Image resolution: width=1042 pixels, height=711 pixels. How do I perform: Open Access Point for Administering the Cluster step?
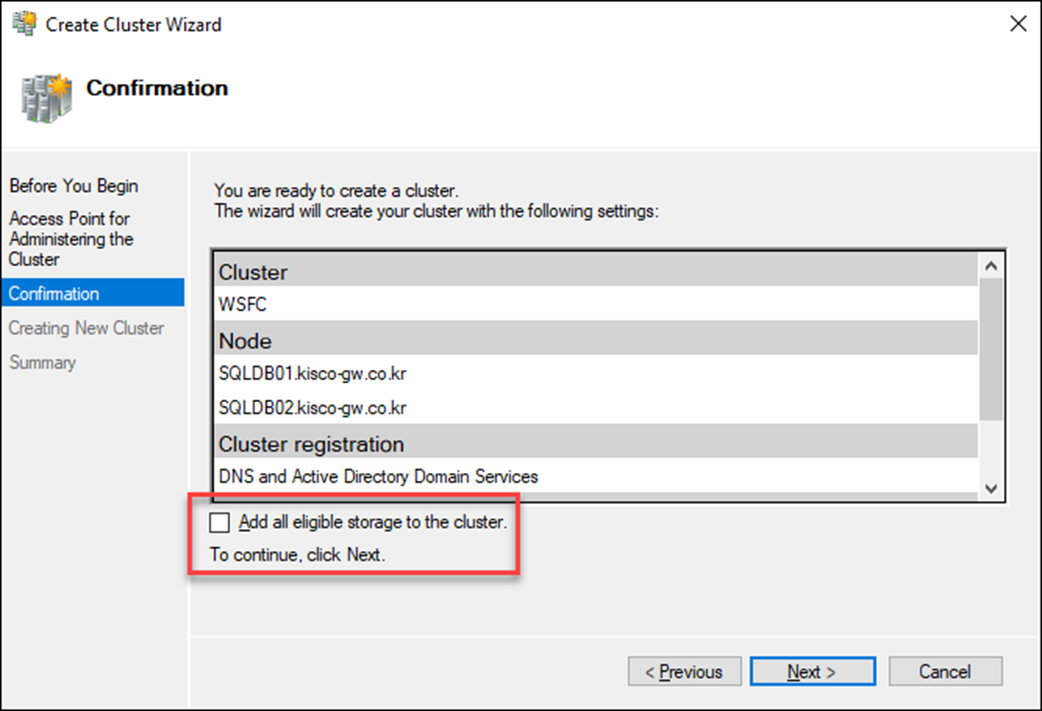click(x=71, y=239)
